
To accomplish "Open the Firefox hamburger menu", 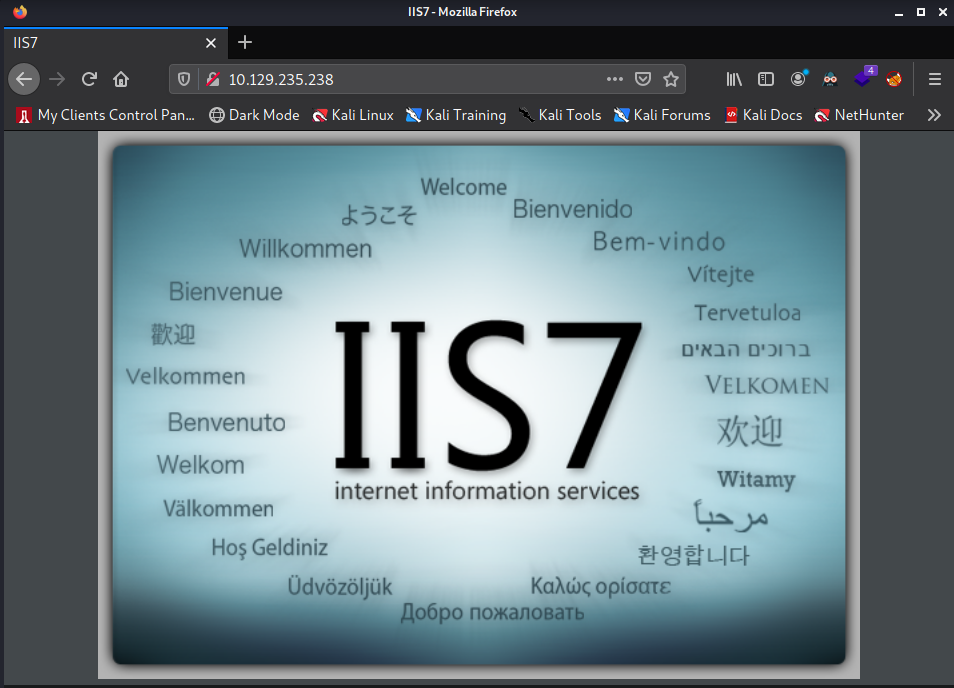I will pyautogui.click(x=935, y=79).
